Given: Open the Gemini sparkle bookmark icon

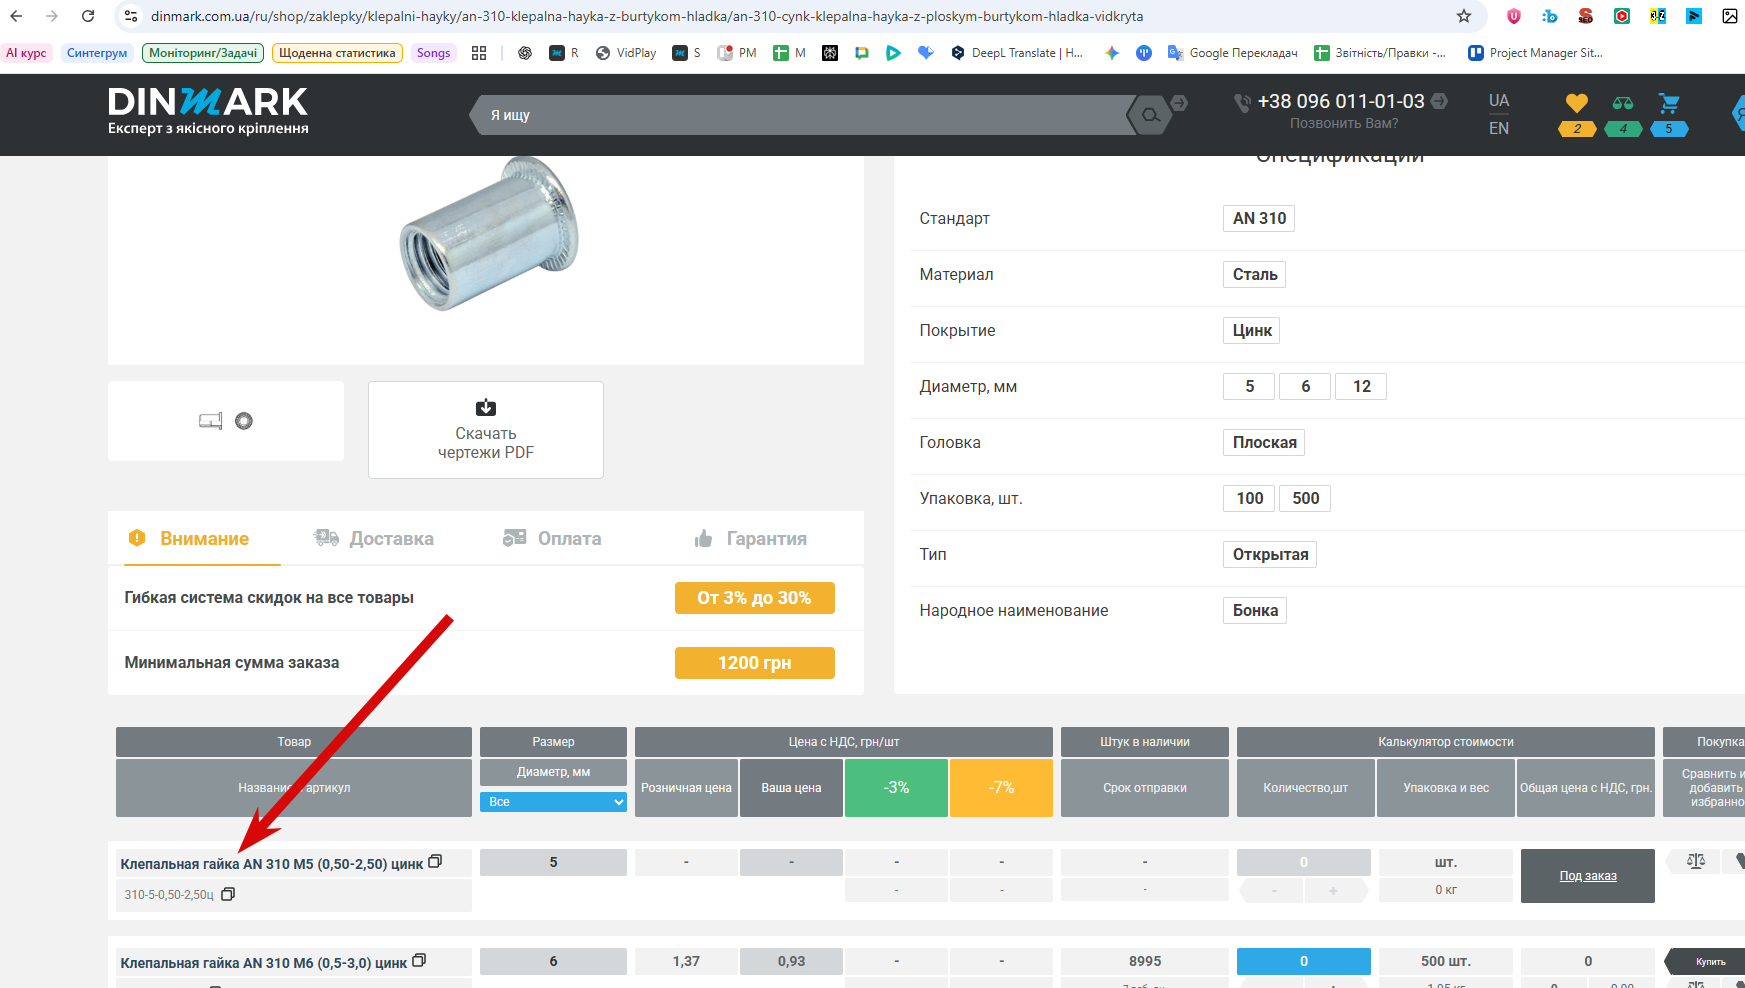Looking at the screenshot, I should (1112, 53).
